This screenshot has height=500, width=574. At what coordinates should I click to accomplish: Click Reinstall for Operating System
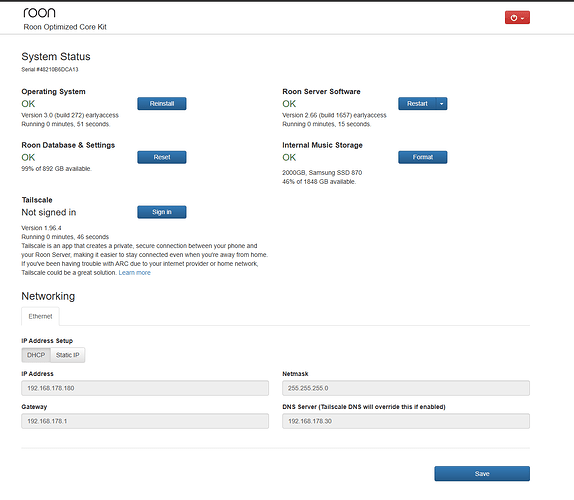pyautogui.click(x=161, y=104)
